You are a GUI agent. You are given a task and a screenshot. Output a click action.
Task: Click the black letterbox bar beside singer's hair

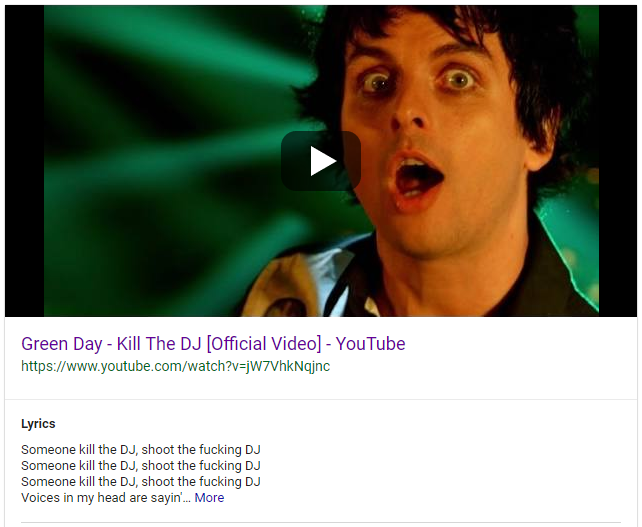pos(618,161)
